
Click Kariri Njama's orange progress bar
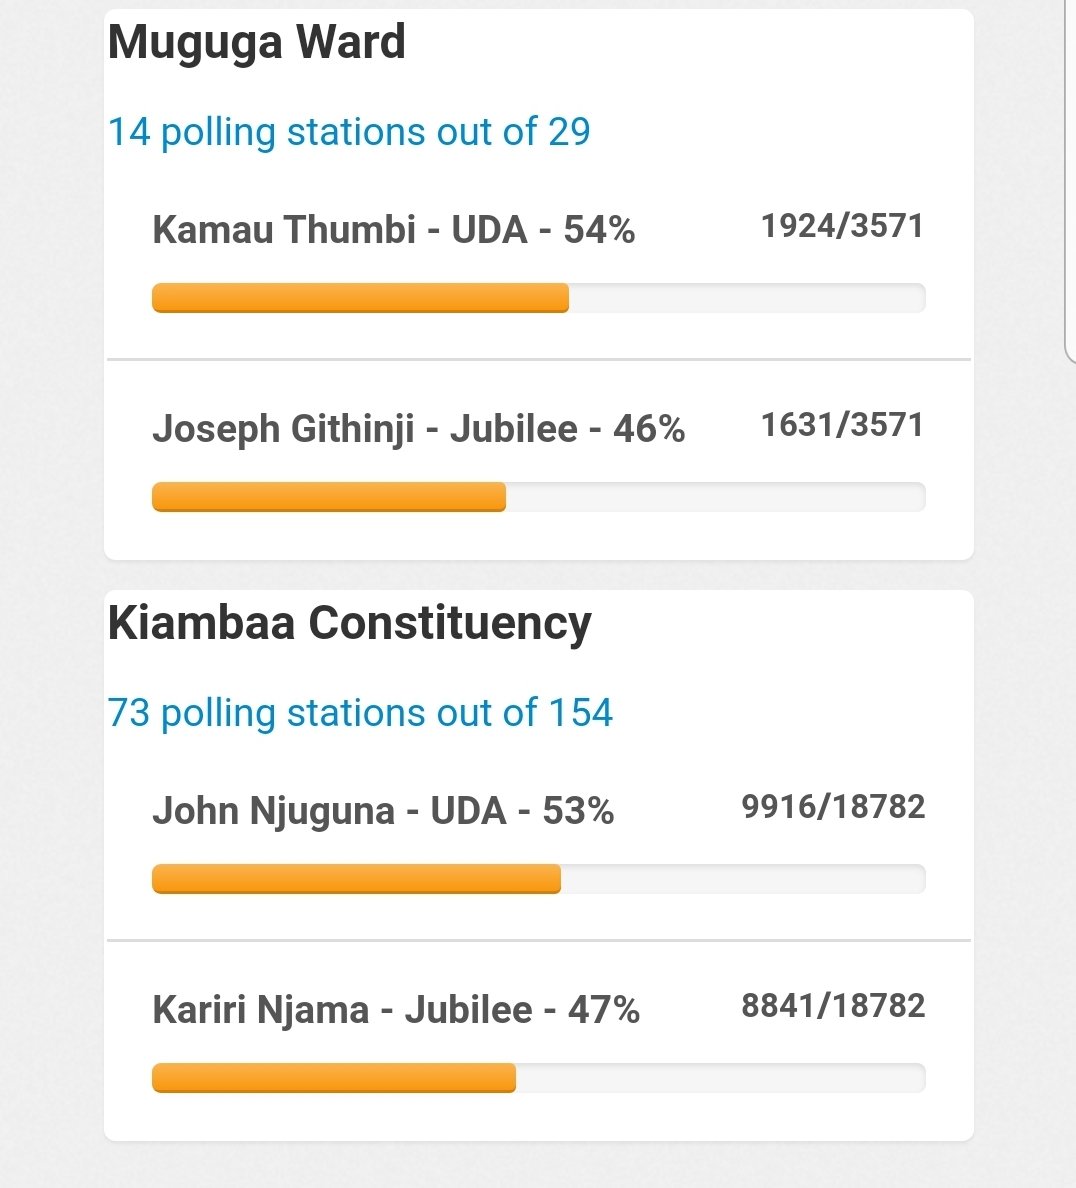(333, 1078)
